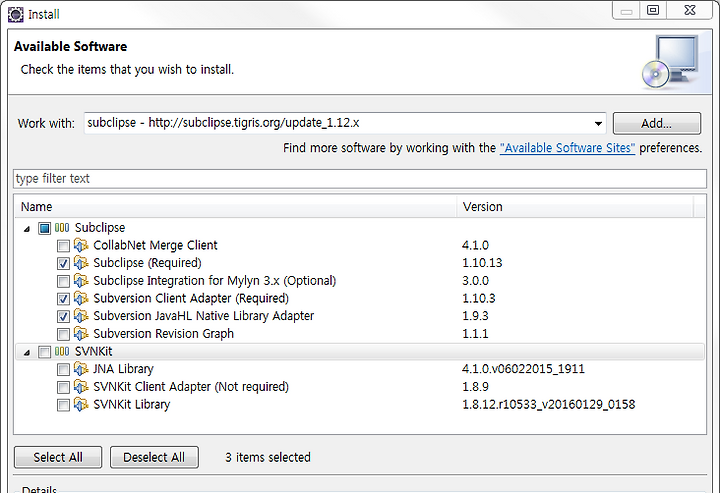Sort by the Name column header
The width and height of the screenshot is (720, 493).
pos(236,207)
